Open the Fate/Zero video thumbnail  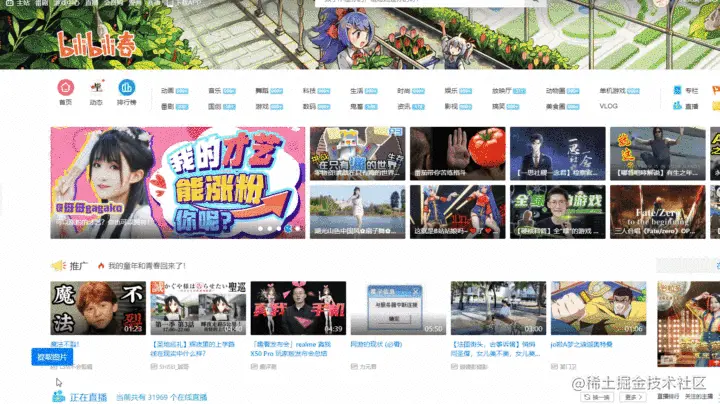pyautogui.click(x=658, y=212)
